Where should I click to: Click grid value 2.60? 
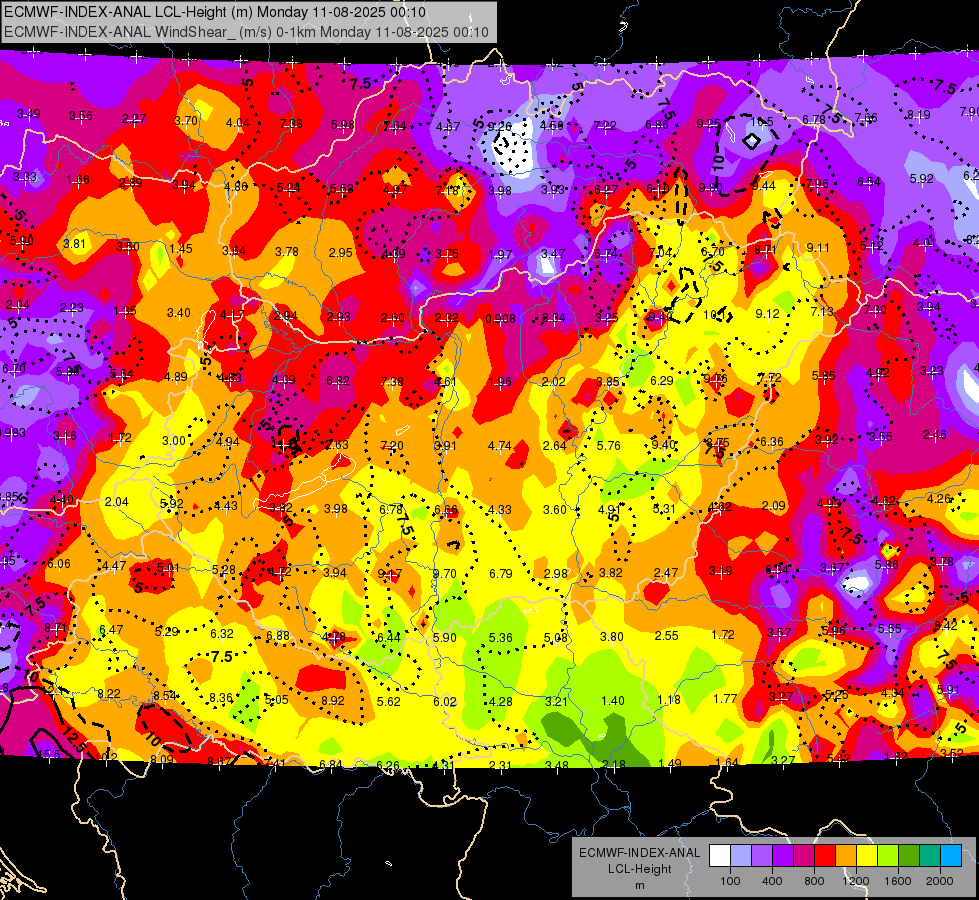pos(393,318)
